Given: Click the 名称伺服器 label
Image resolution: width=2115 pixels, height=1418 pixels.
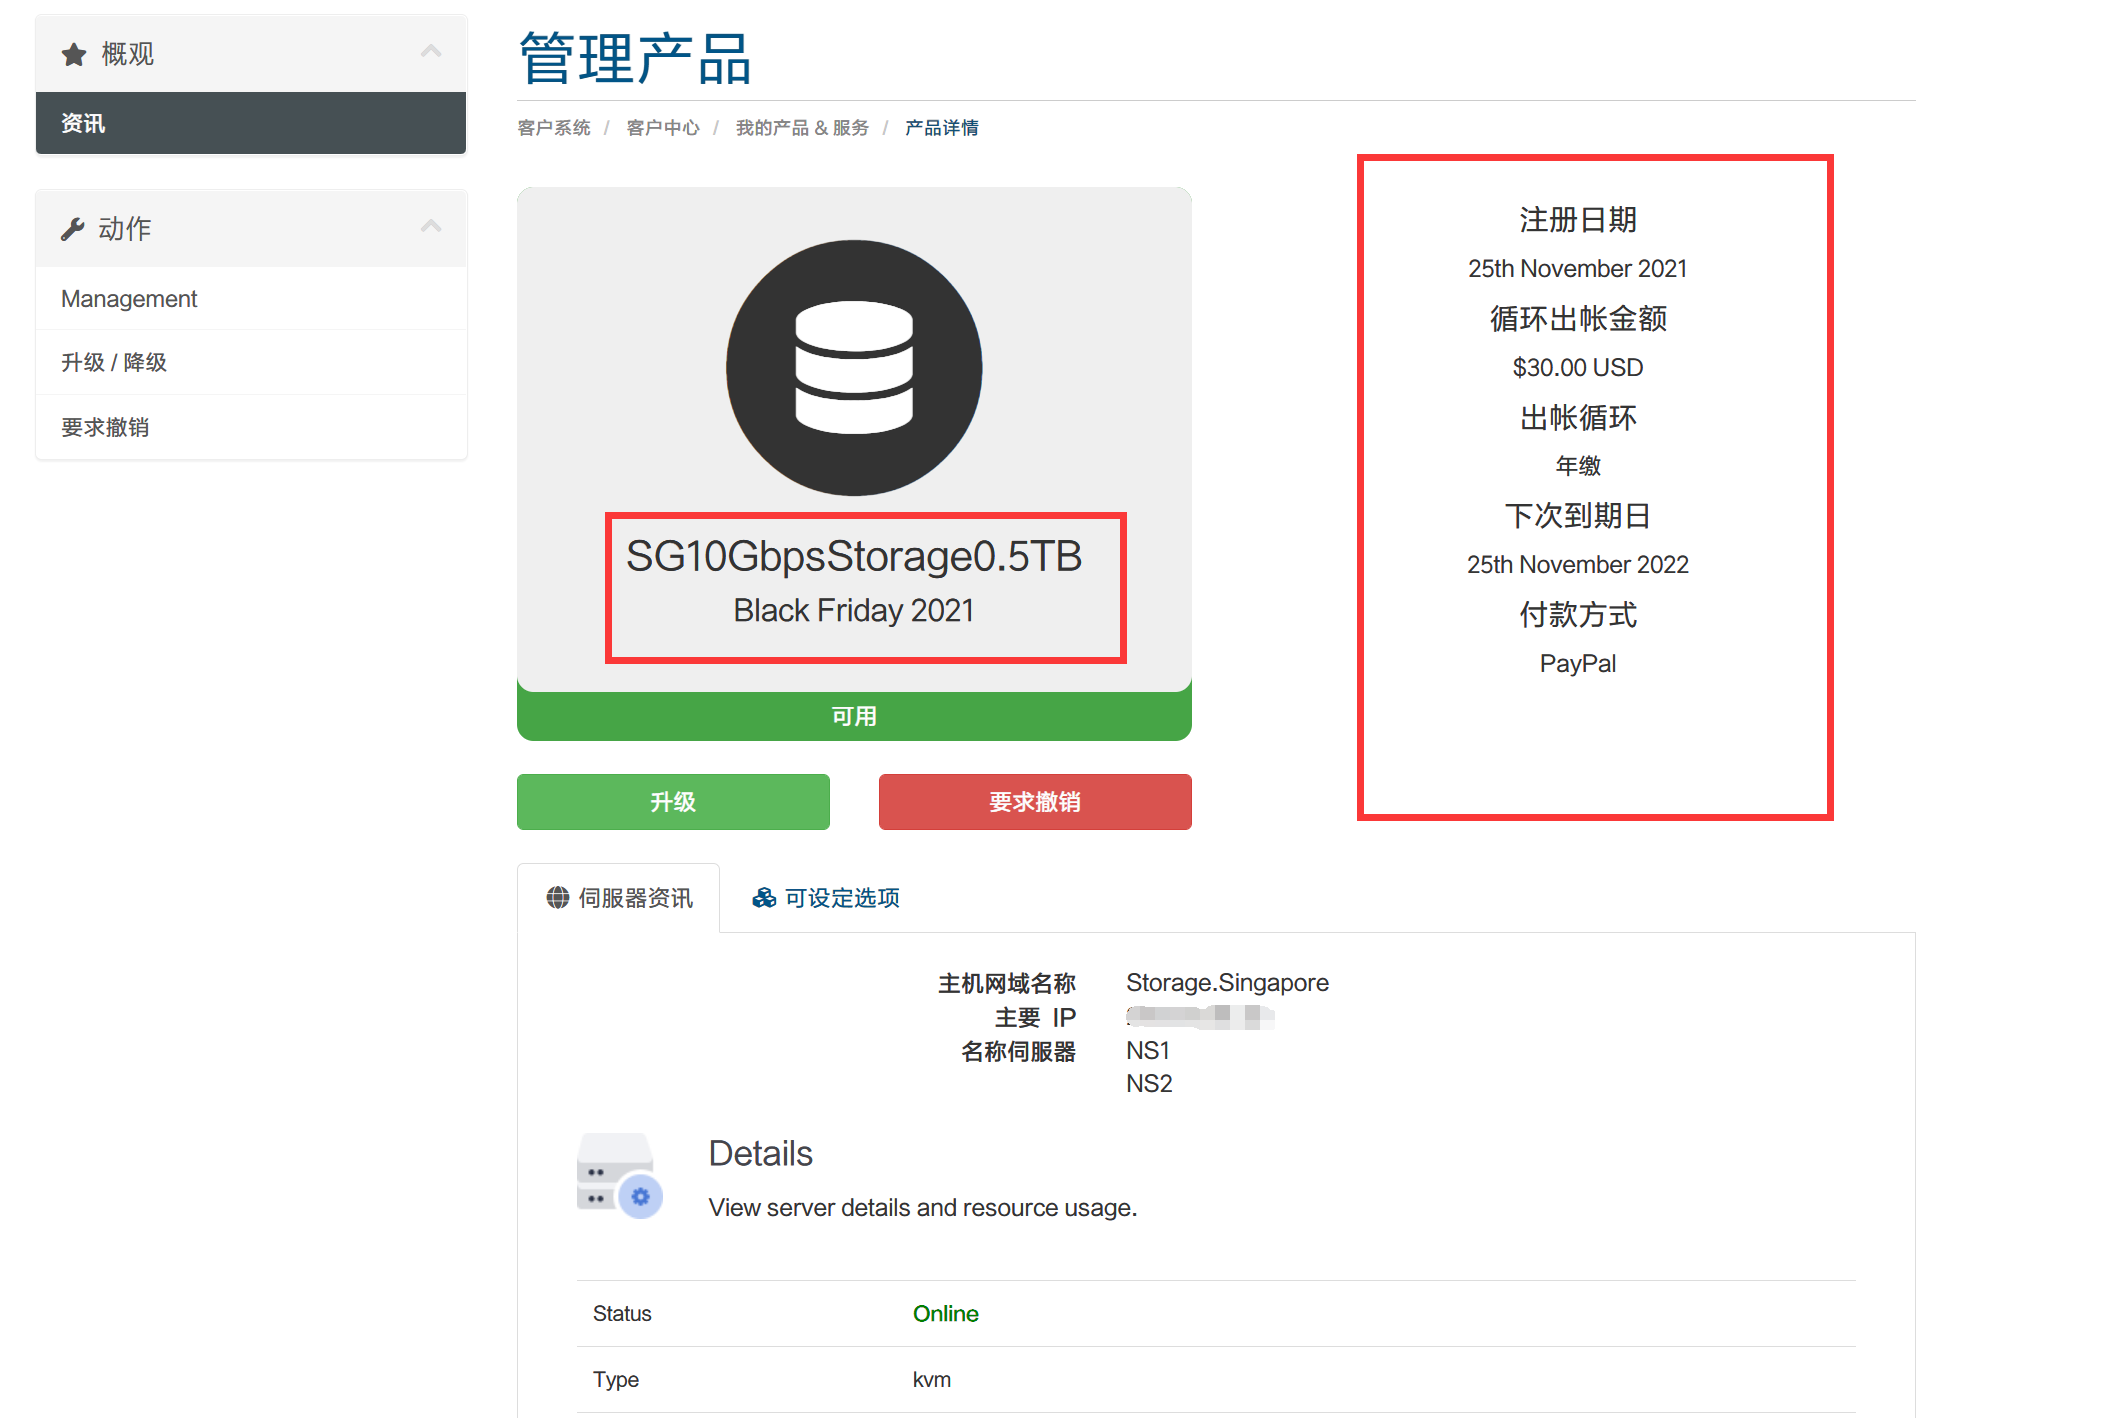Looking at the screenshot, I should 1018,1051.
